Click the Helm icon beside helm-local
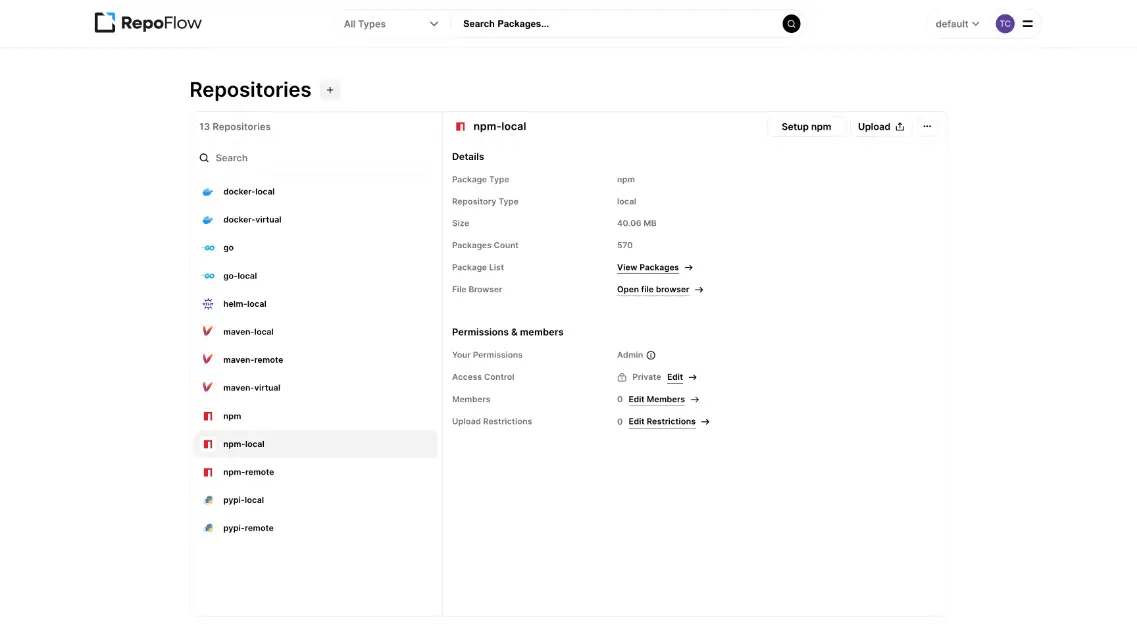Viewport: 1137px width, 630px height. tap(208, 303)
